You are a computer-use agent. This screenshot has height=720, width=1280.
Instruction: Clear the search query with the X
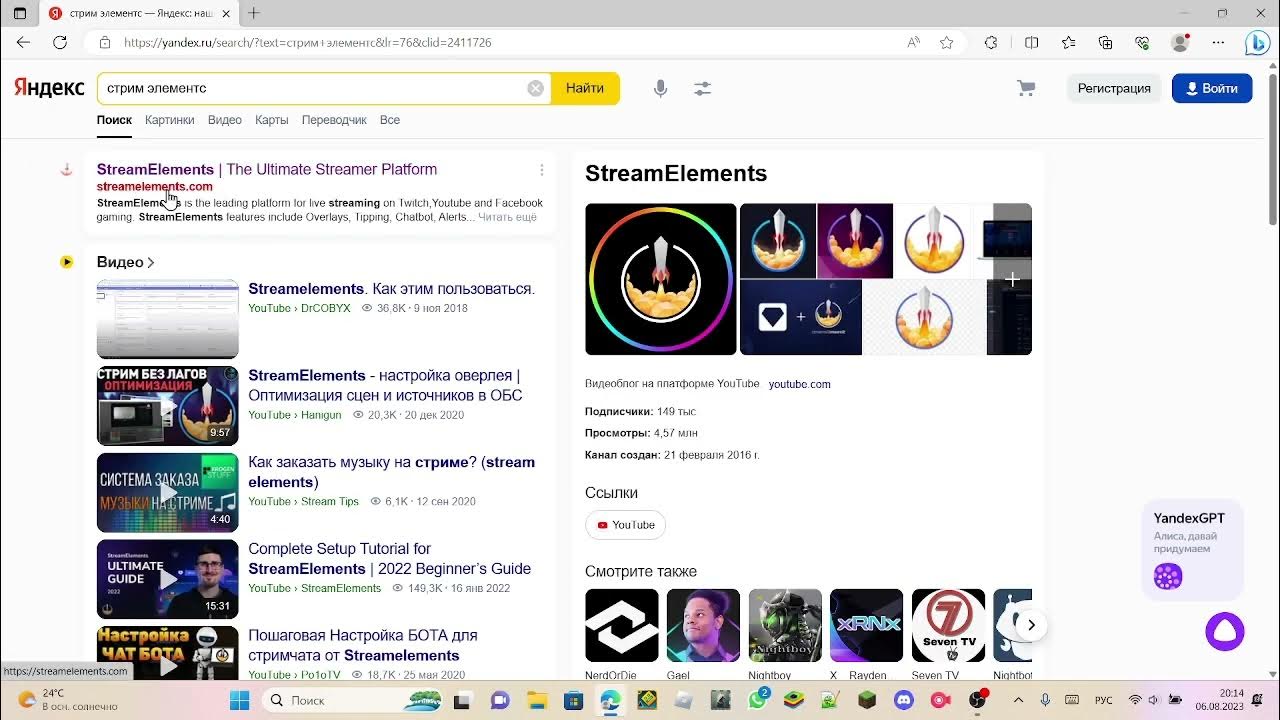536,88
